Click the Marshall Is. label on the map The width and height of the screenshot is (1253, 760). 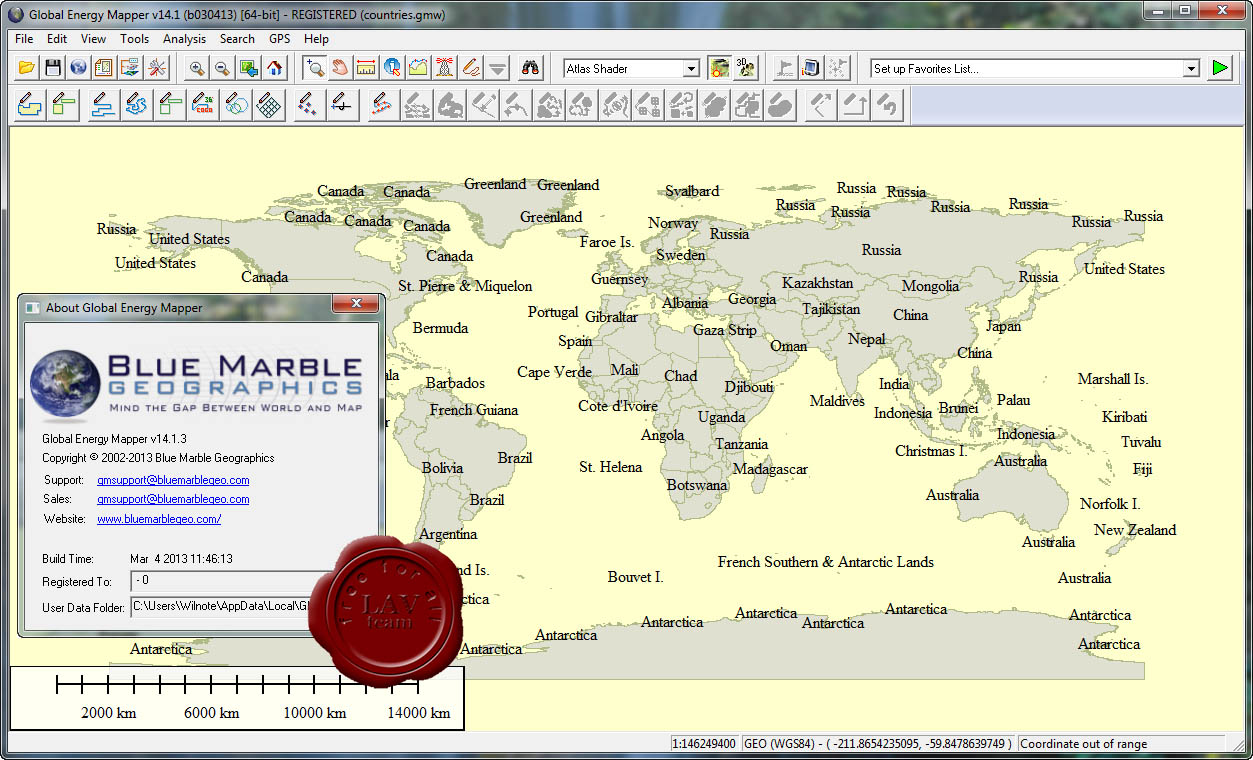tap(1113, 379)
